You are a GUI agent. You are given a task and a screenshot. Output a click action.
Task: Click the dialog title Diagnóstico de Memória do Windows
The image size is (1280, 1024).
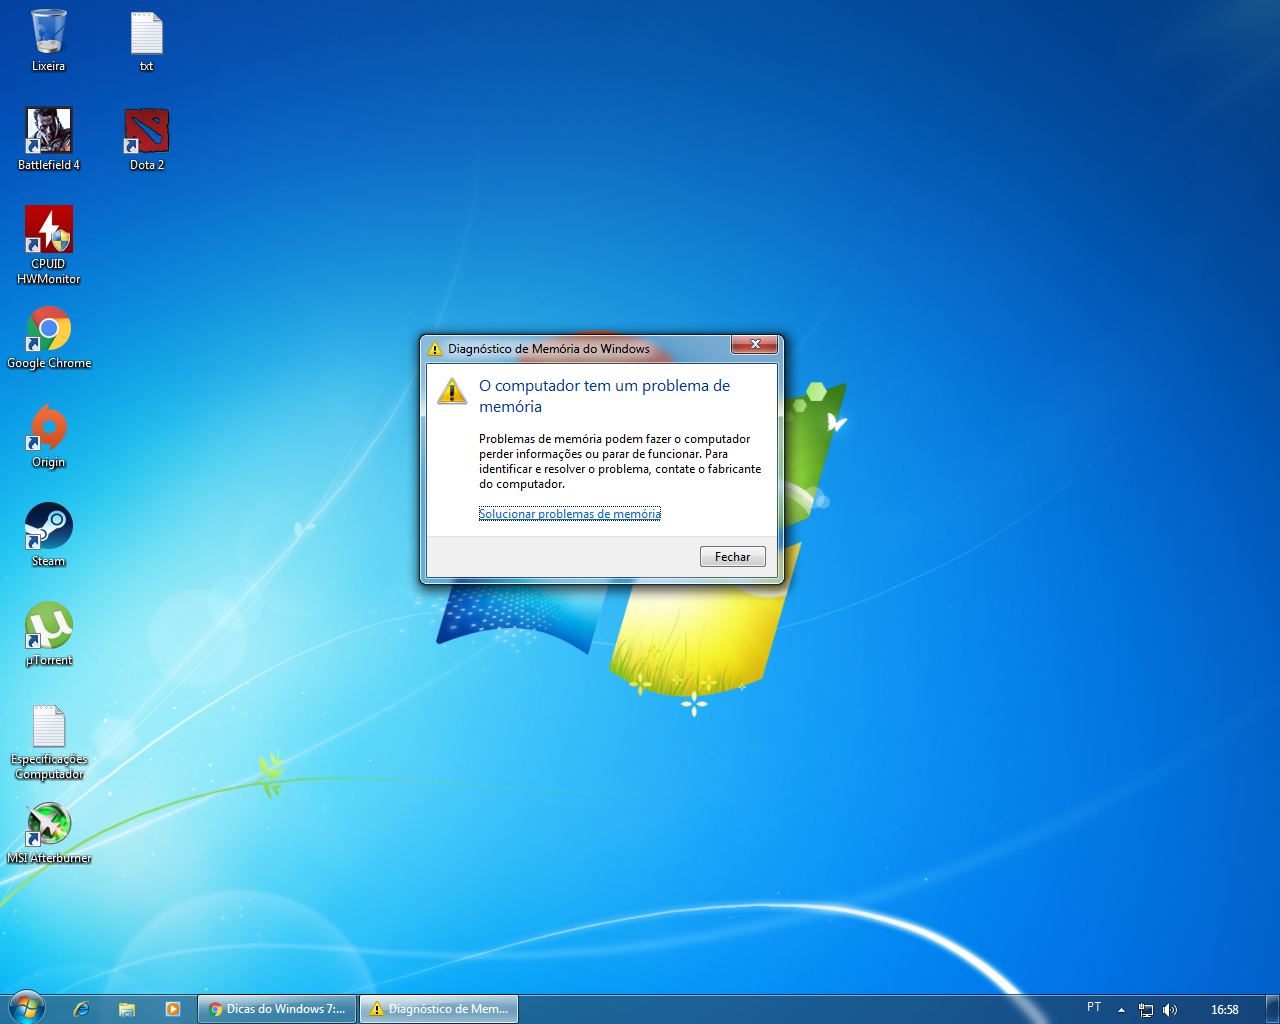pos(549,349)
